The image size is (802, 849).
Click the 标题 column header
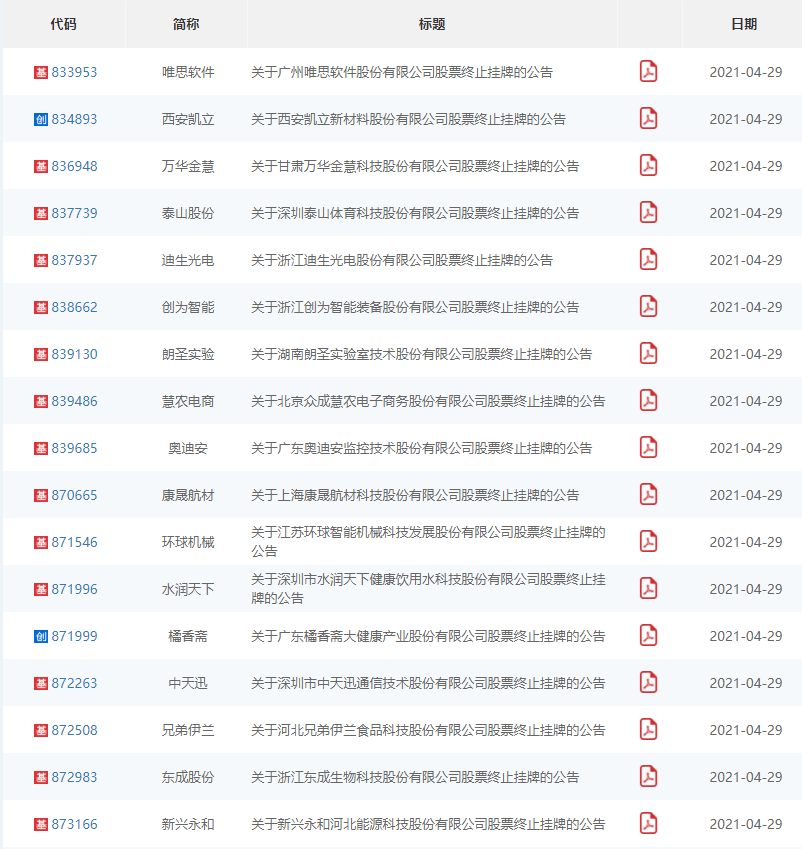[432, 24]
